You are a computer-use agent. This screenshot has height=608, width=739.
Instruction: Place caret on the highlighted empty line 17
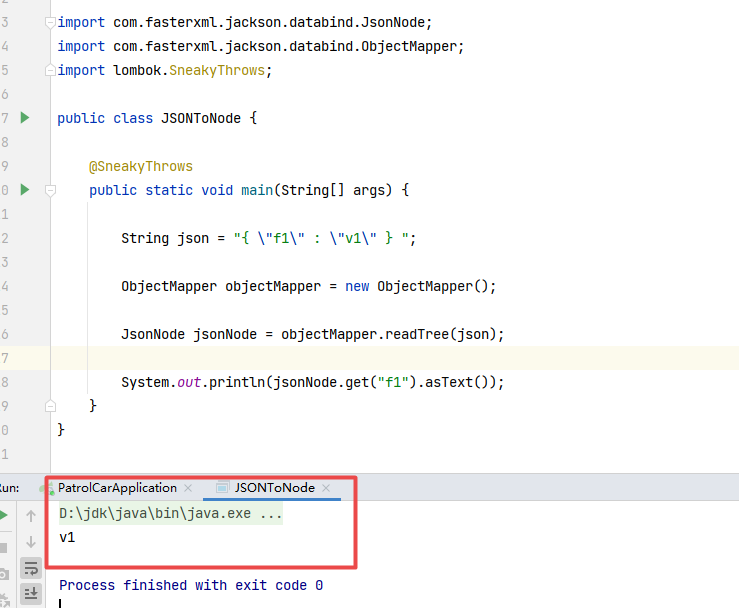[394, 358]
